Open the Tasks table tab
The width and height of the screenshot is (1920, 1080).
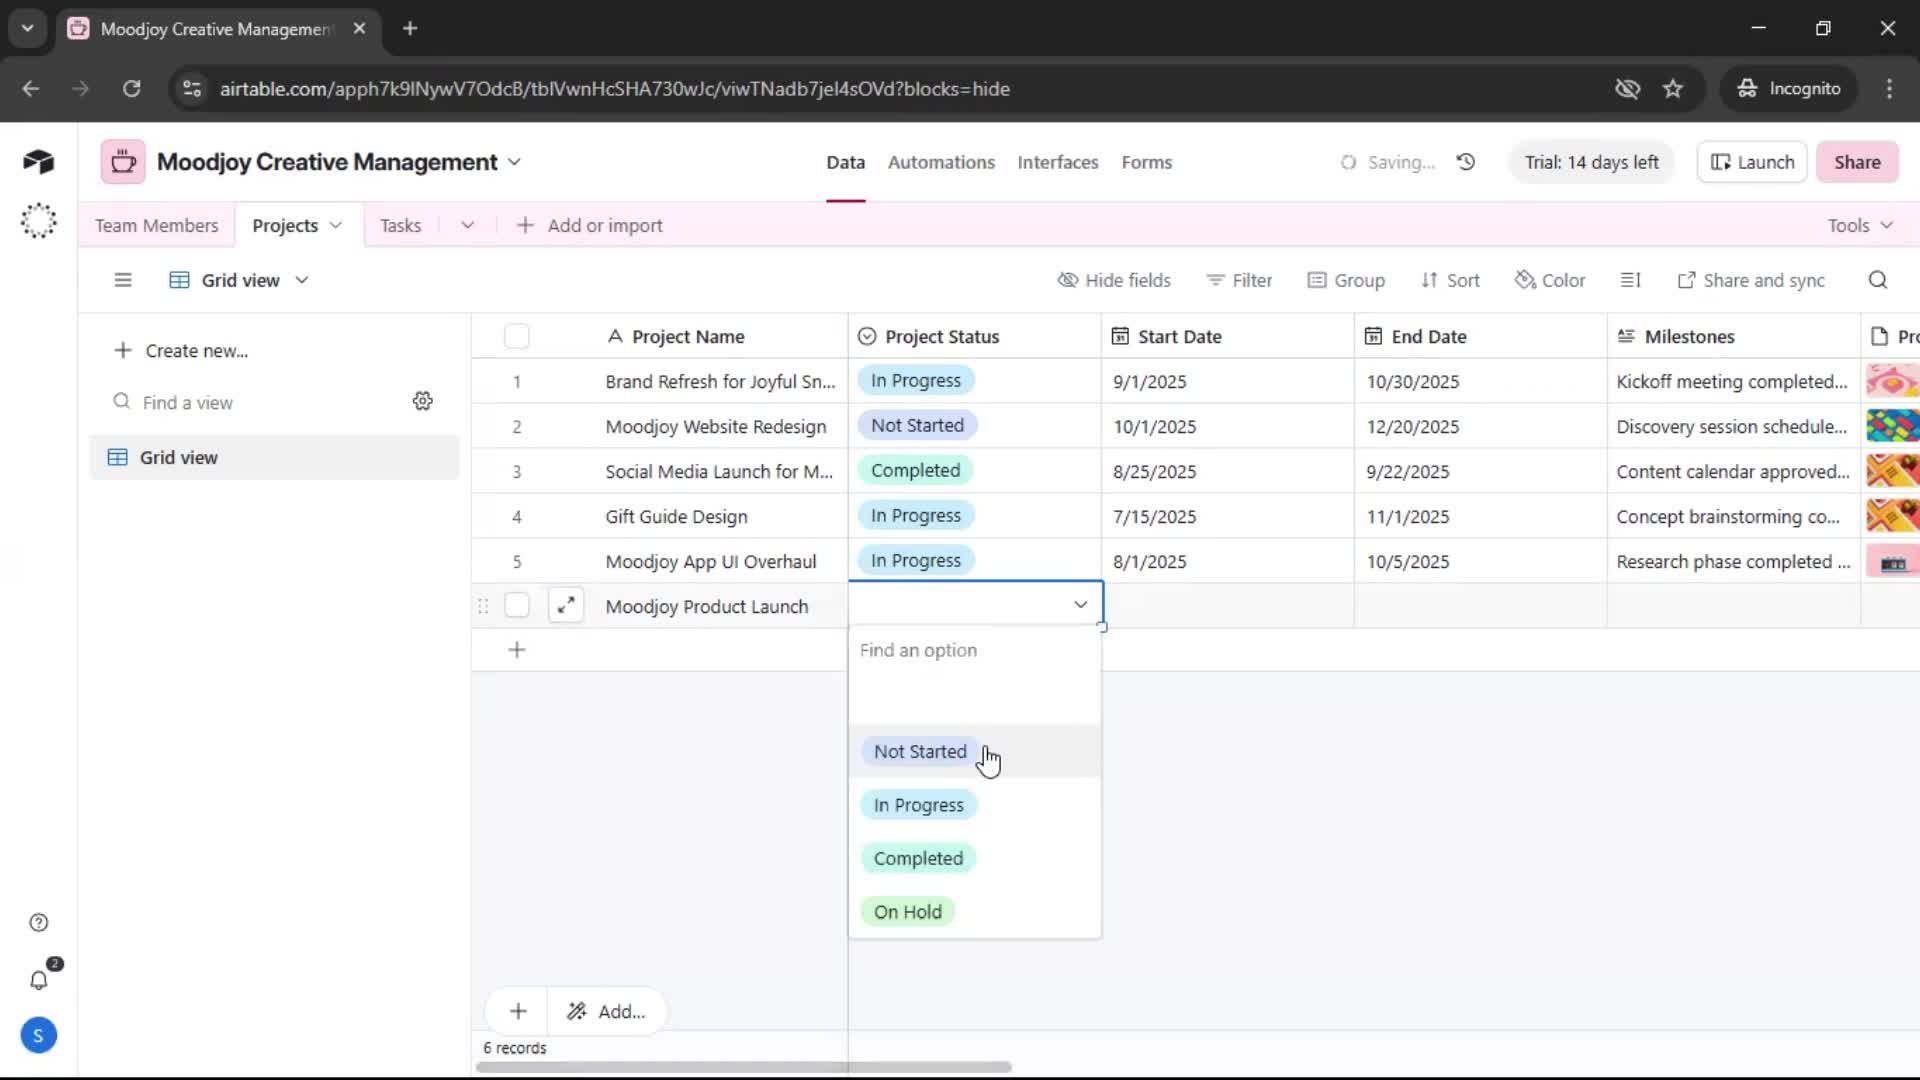tap(400, 225)
